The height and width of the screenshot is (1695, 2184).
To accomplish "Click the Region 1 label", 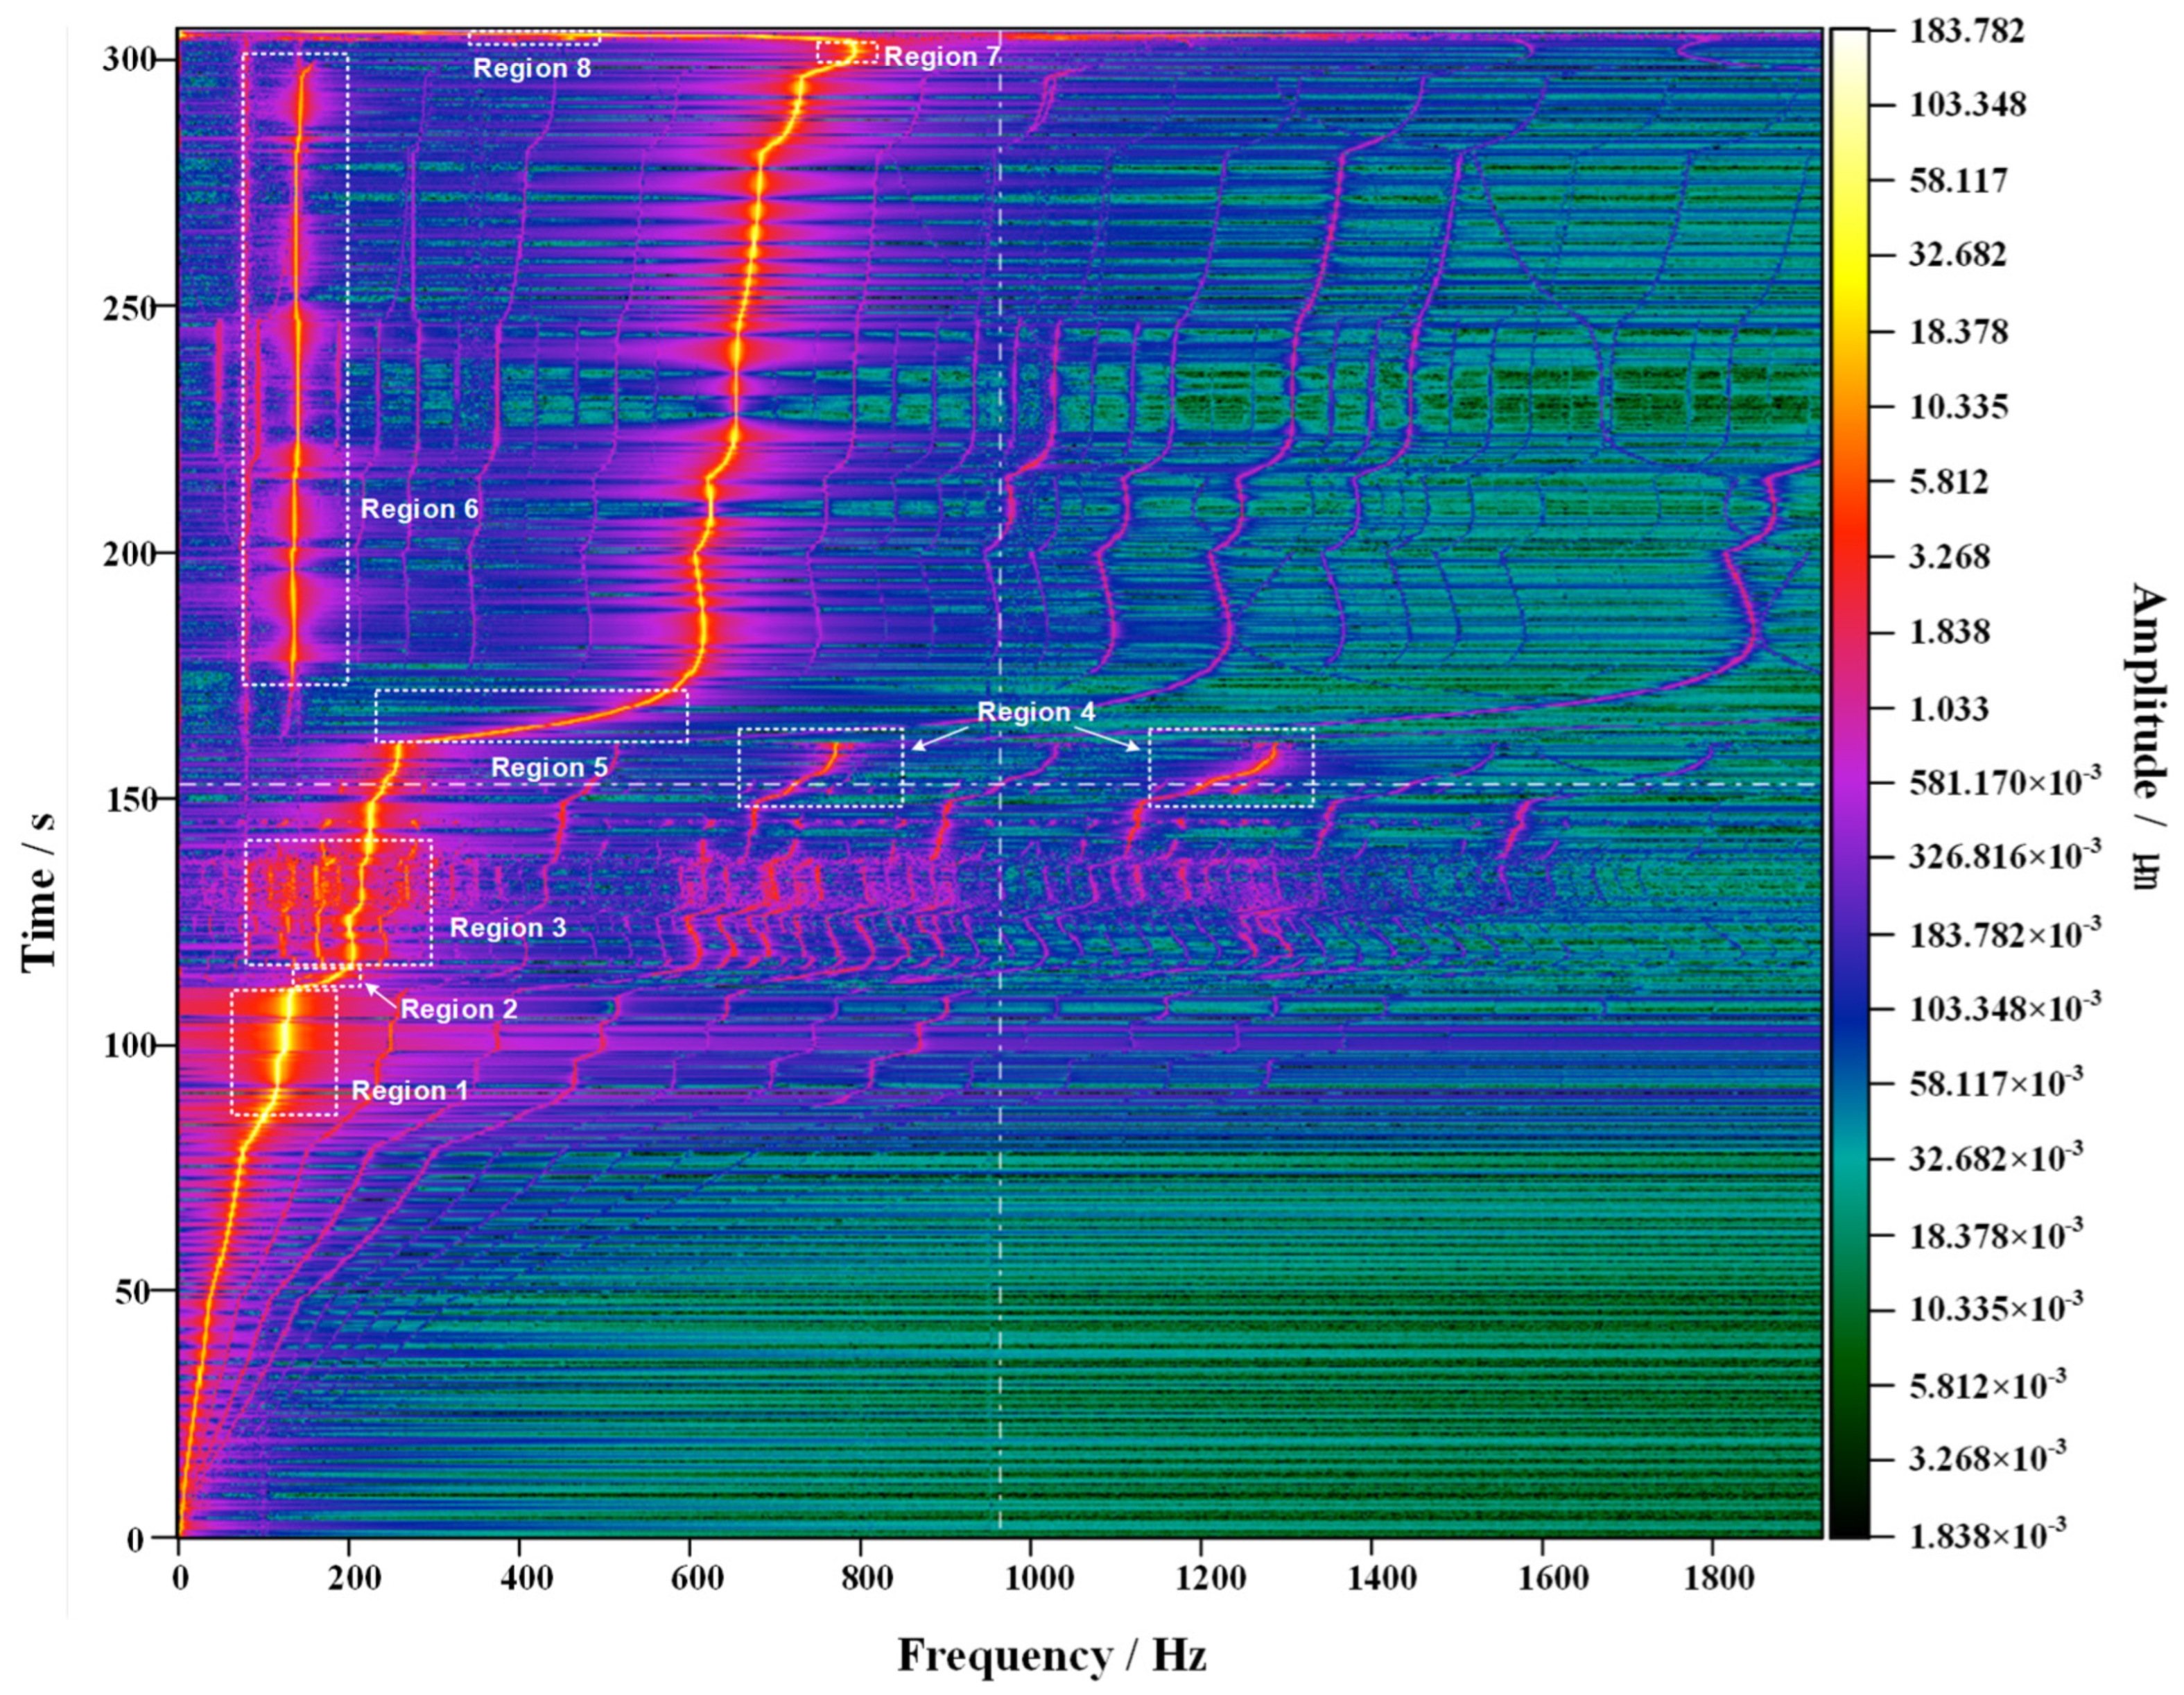I will click(409, 1090).
